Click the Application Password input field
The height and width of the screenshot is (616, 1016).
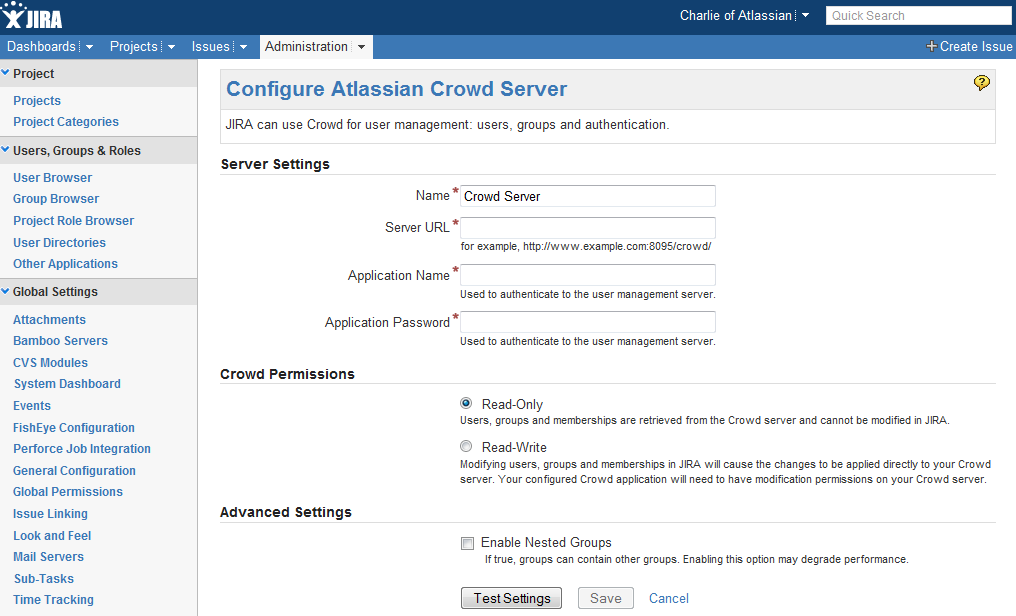[x=588, y=323]
